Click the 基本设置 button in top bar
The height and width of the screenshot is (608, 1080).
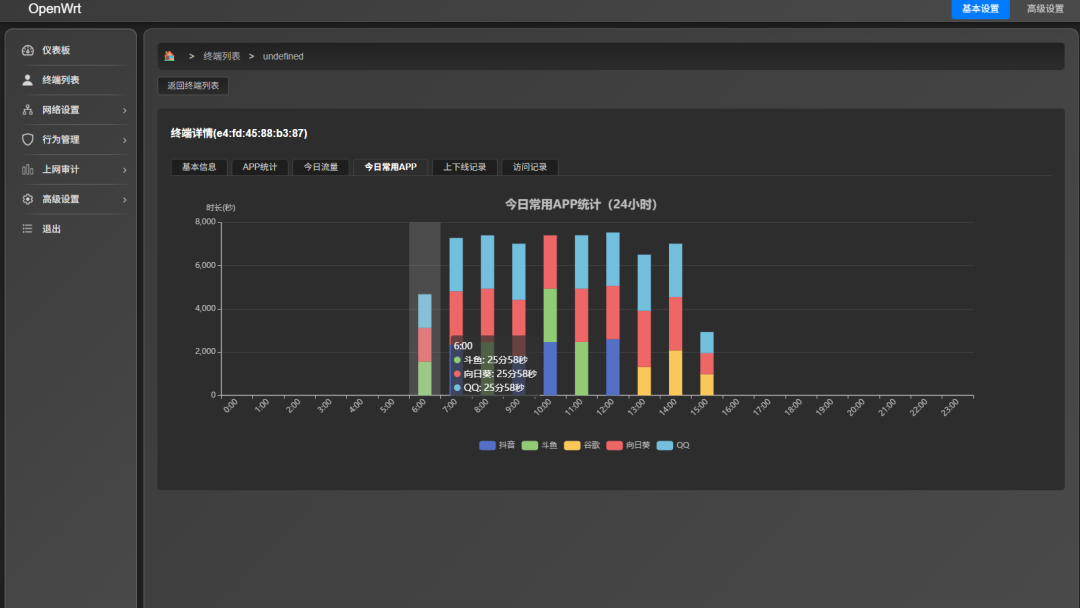(980, 9)
